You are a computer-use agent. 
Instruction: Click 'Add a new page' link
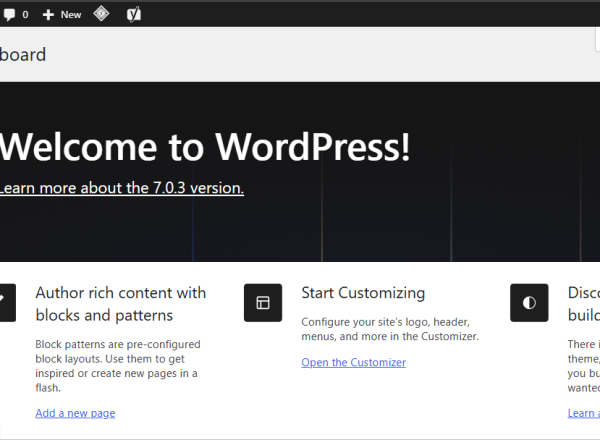75,413
